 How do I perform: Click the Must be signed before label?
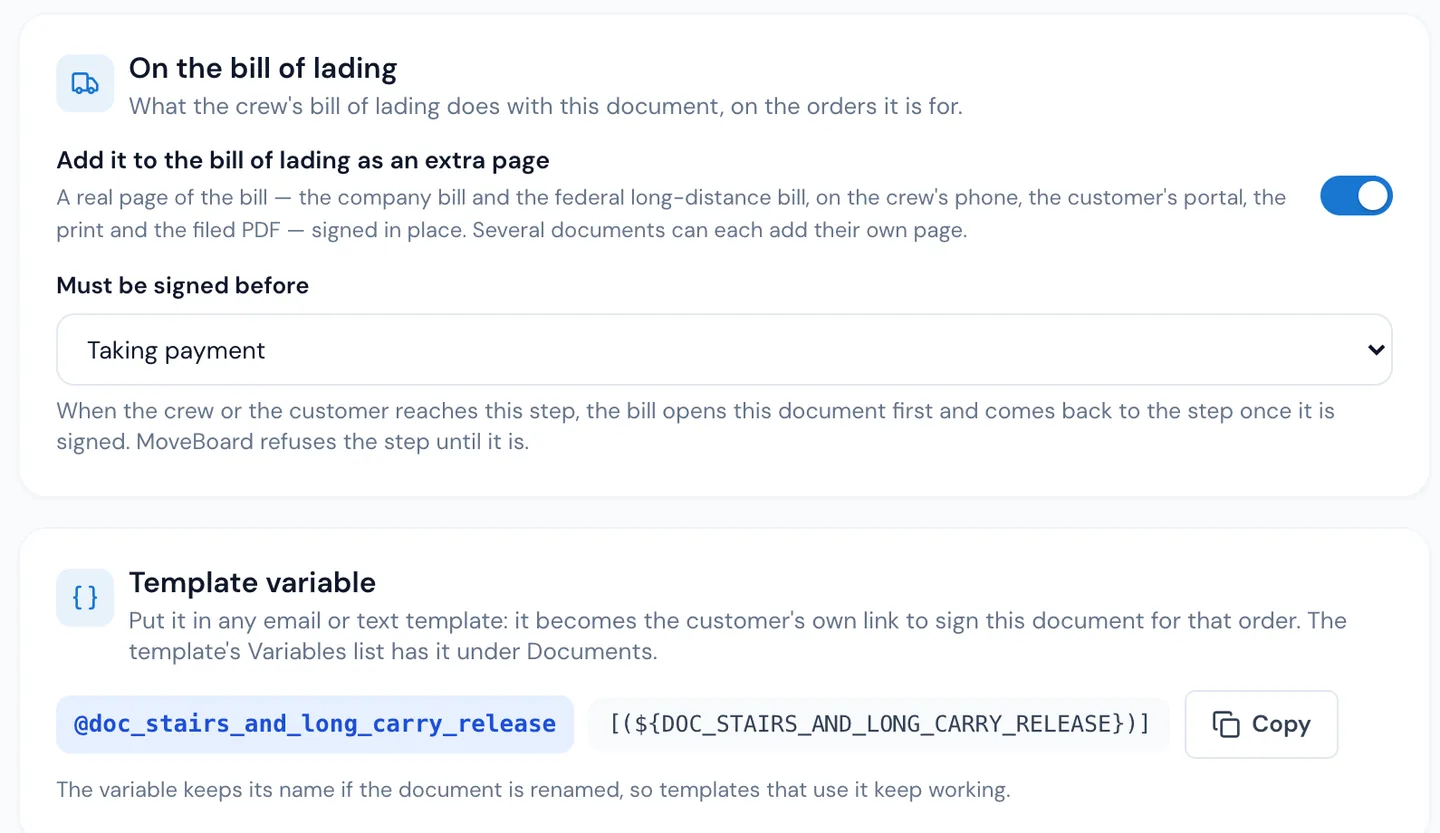[x=183, y=285]
